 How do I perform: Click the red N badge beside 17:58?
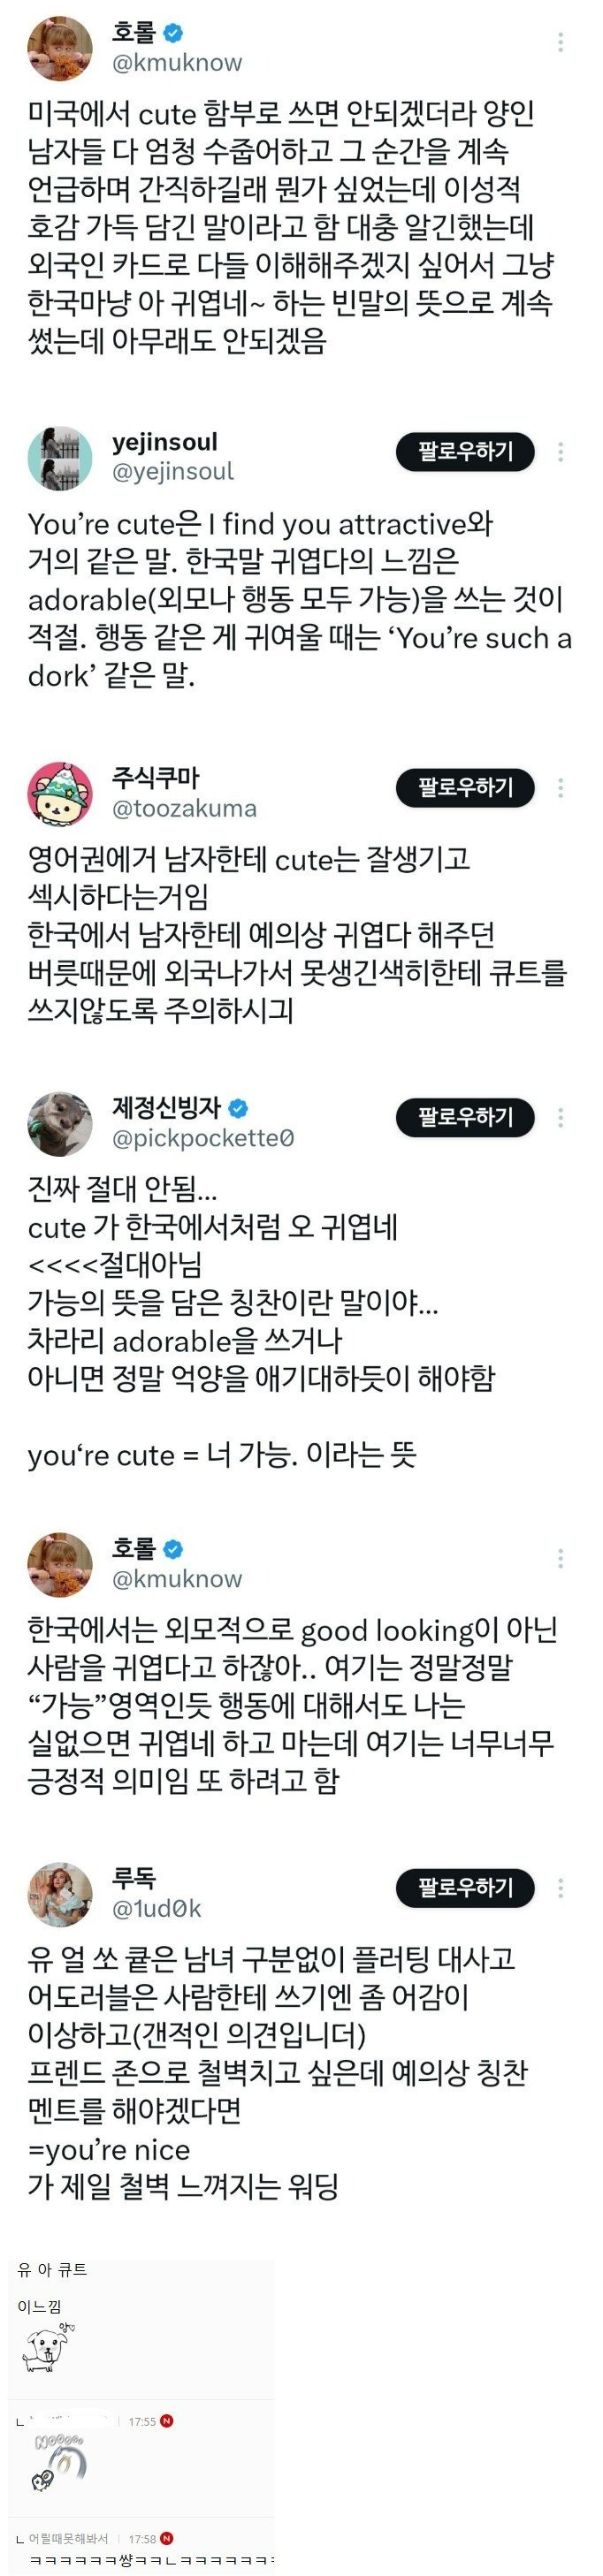click(167, 2538)
